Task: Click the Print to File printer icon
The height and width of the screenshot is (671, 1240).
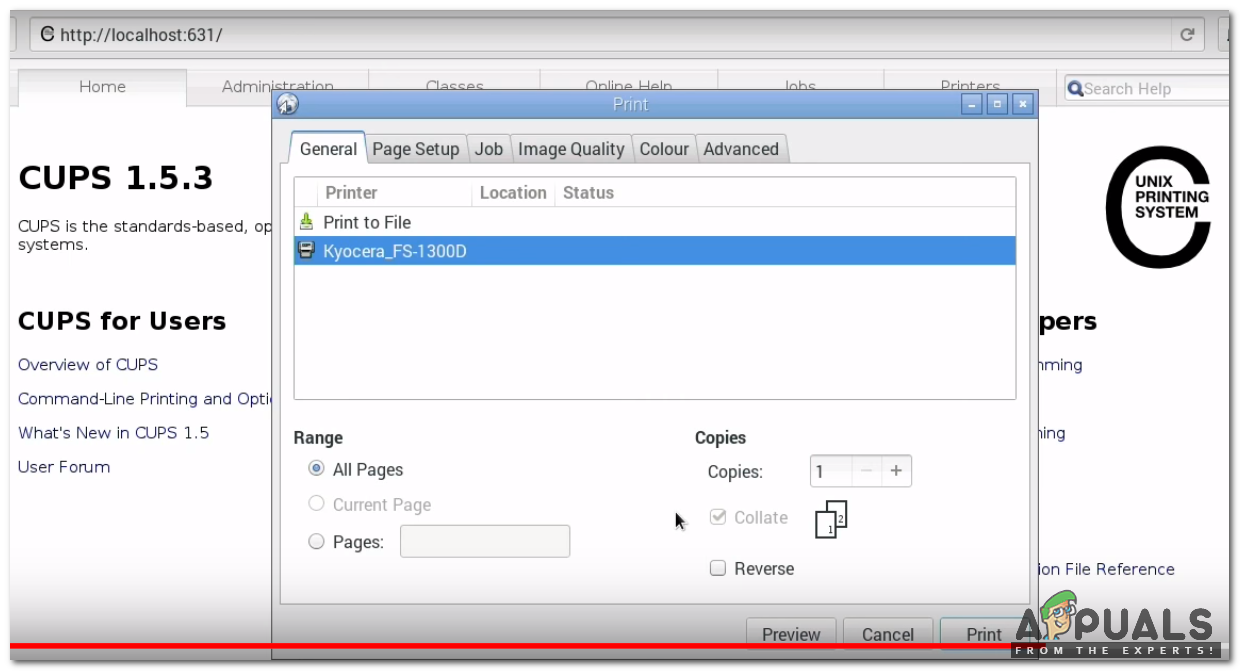Action: tap(307, 222)
